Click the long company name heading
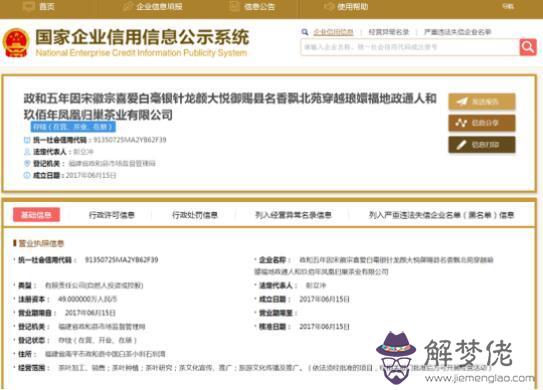 [230, 106]
